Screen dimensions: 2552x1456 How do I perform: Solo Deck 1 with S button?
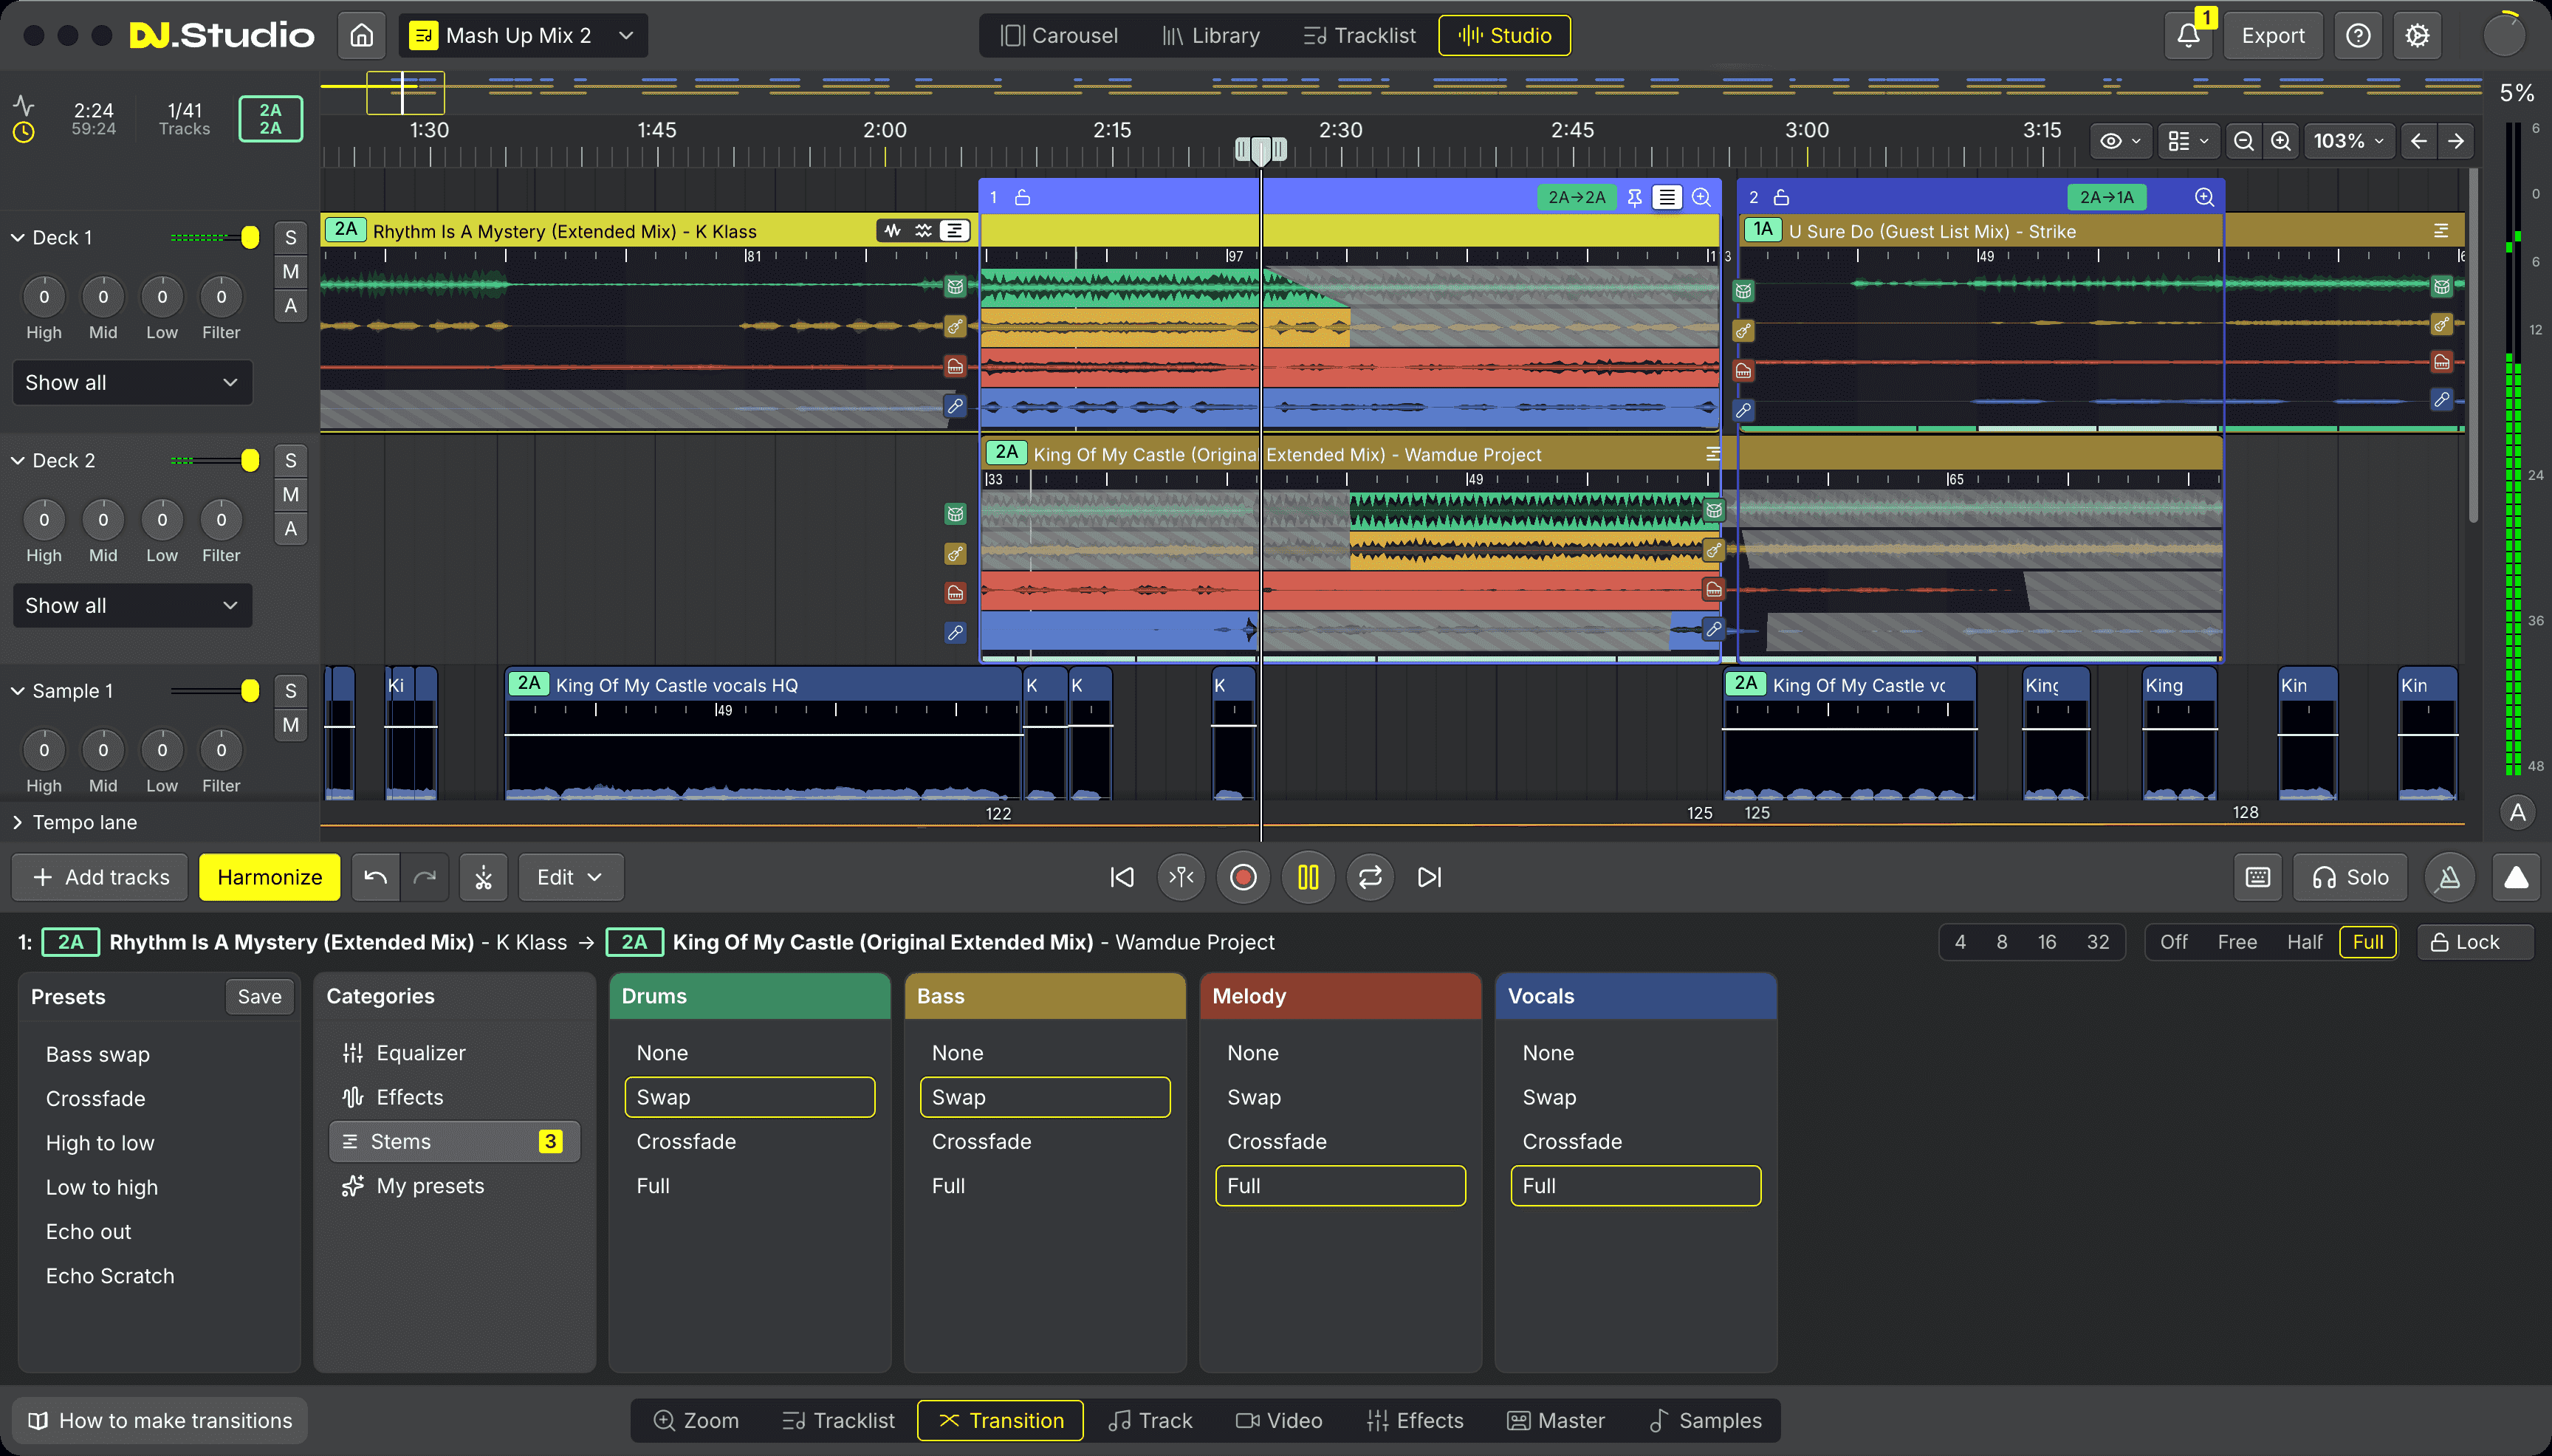click(291, 237)
